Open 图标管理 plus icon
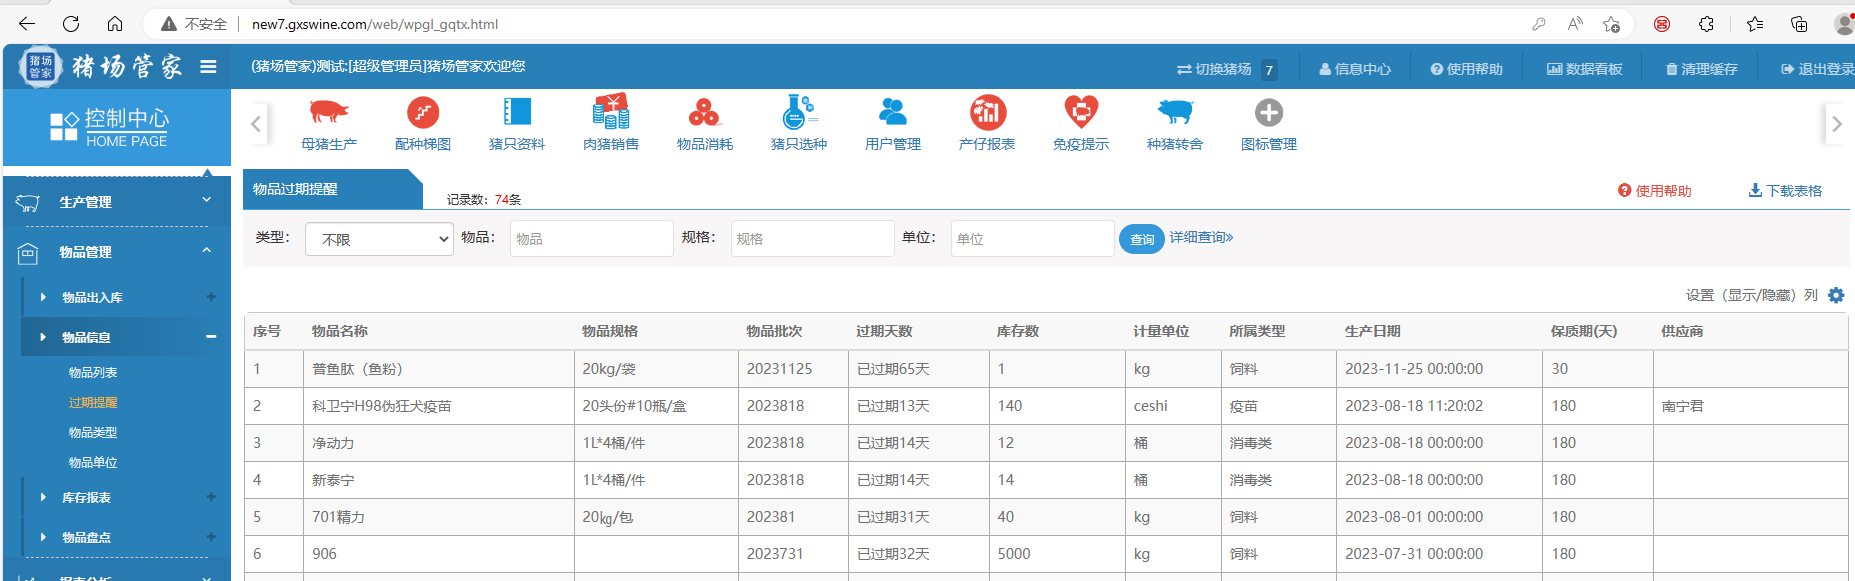Image resolution: width=1855 pixels, height=581 pixels. (1268, 113)
